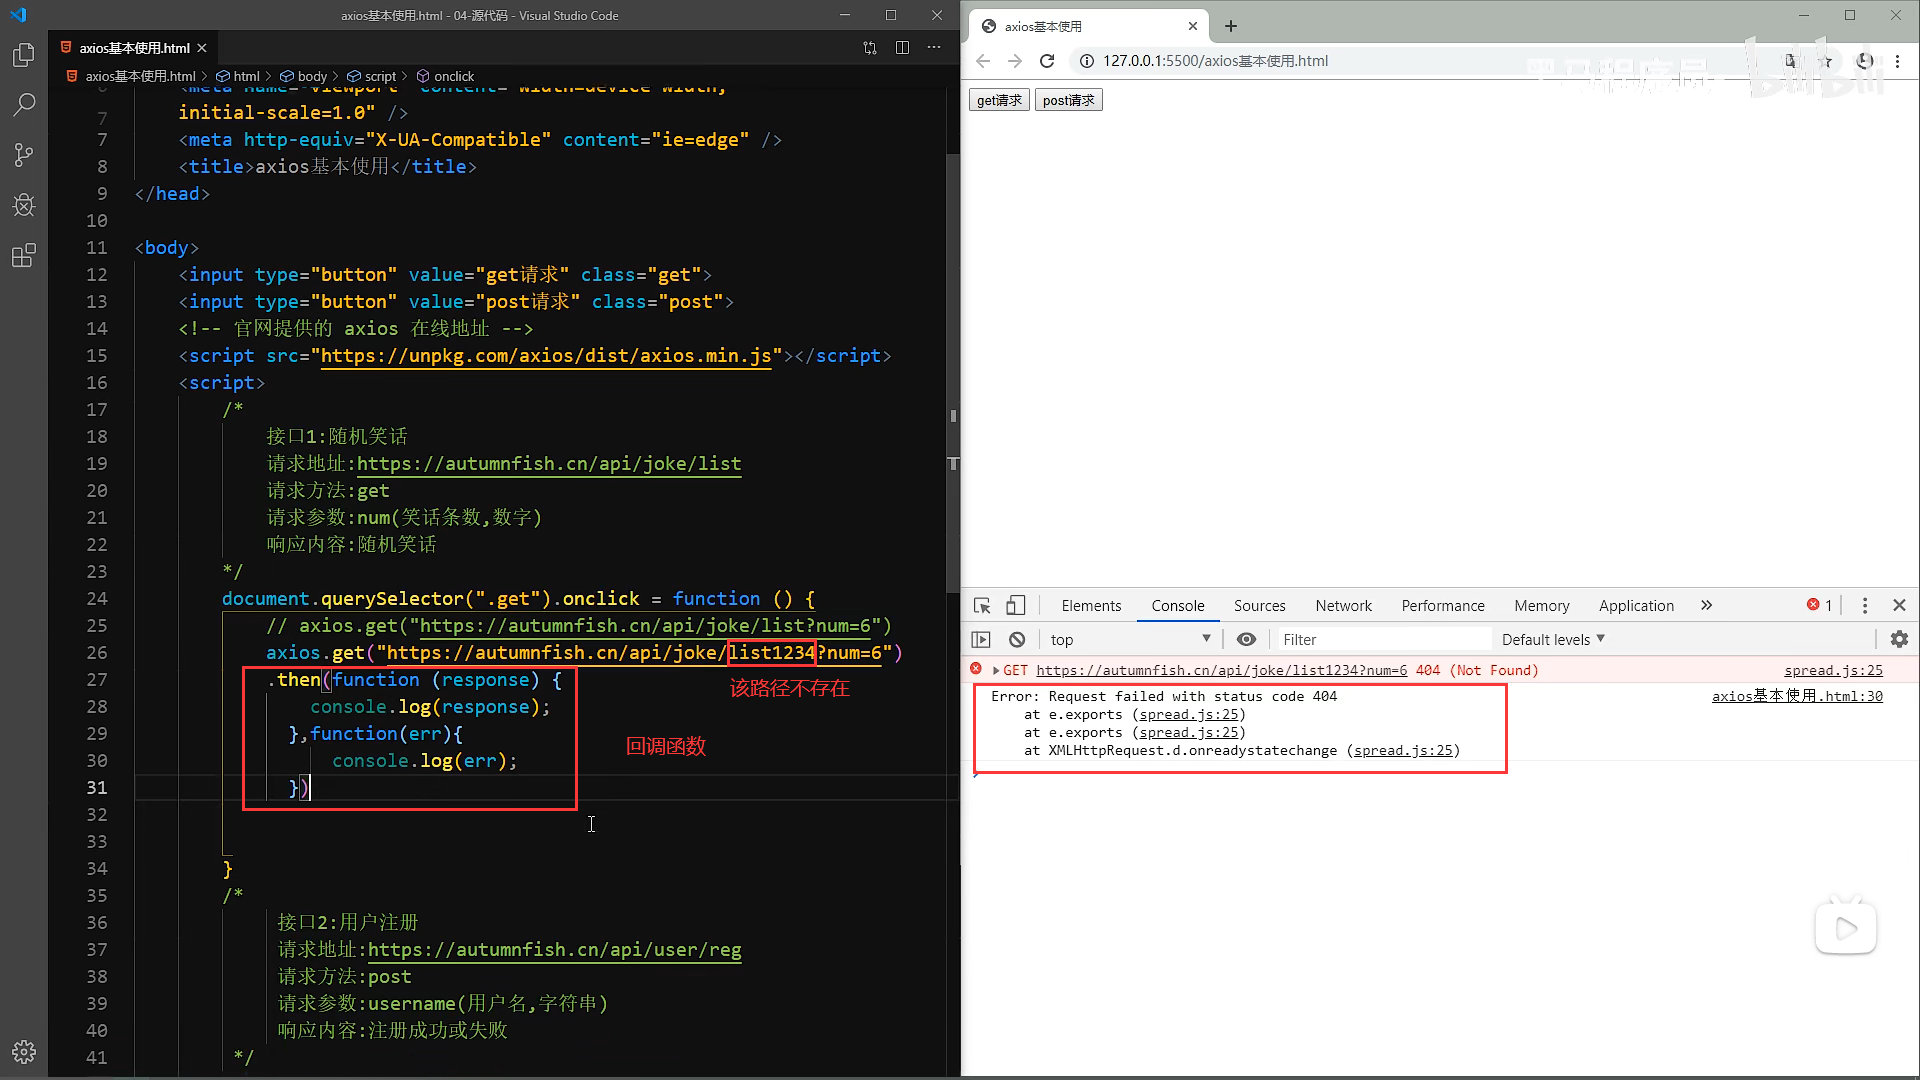View site information icon in address bar
Image resolution: width=1920 pixels, height=1080 pixels.
(1086, 61)
